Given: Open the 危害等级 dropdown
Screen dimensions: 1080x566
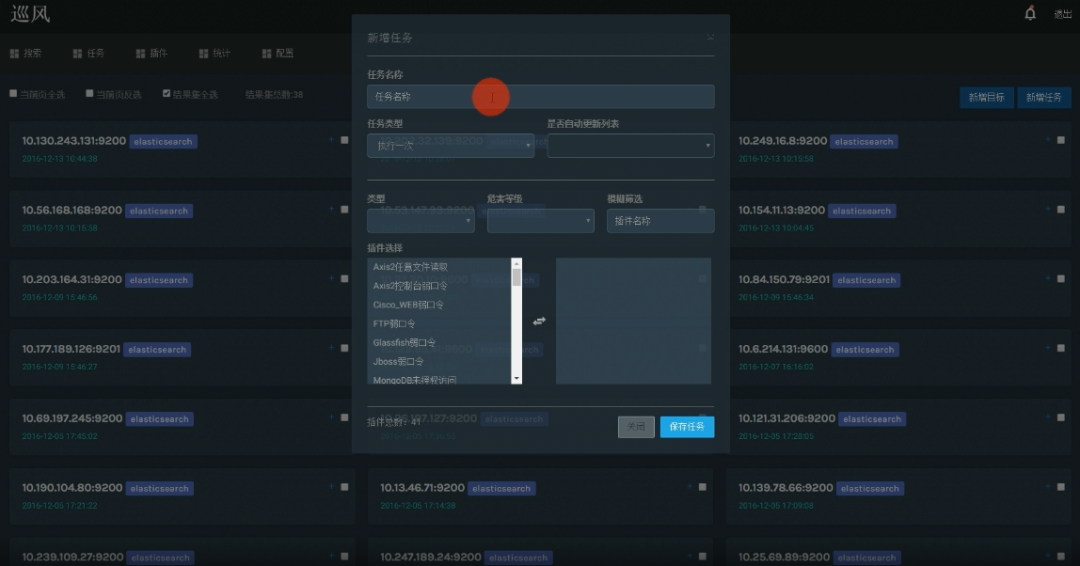Looking at the screenshot, I should (540, 220).
